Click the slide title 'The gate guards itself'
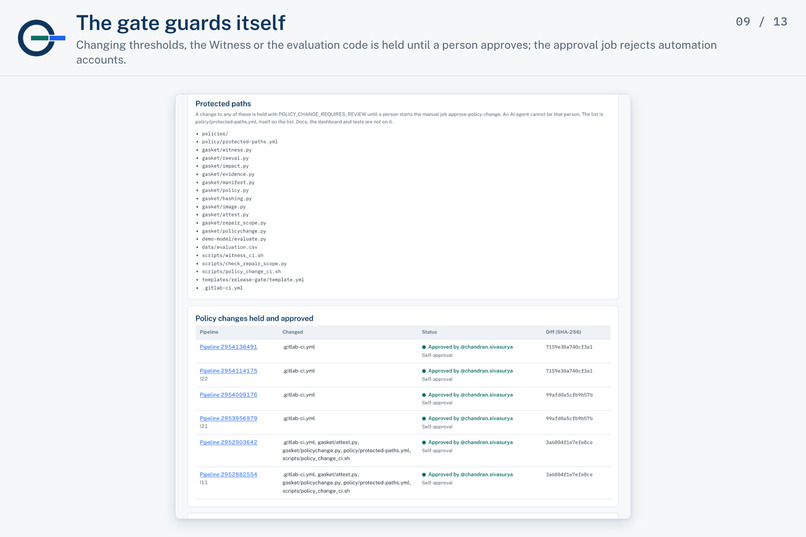 [x=180, y=23]
